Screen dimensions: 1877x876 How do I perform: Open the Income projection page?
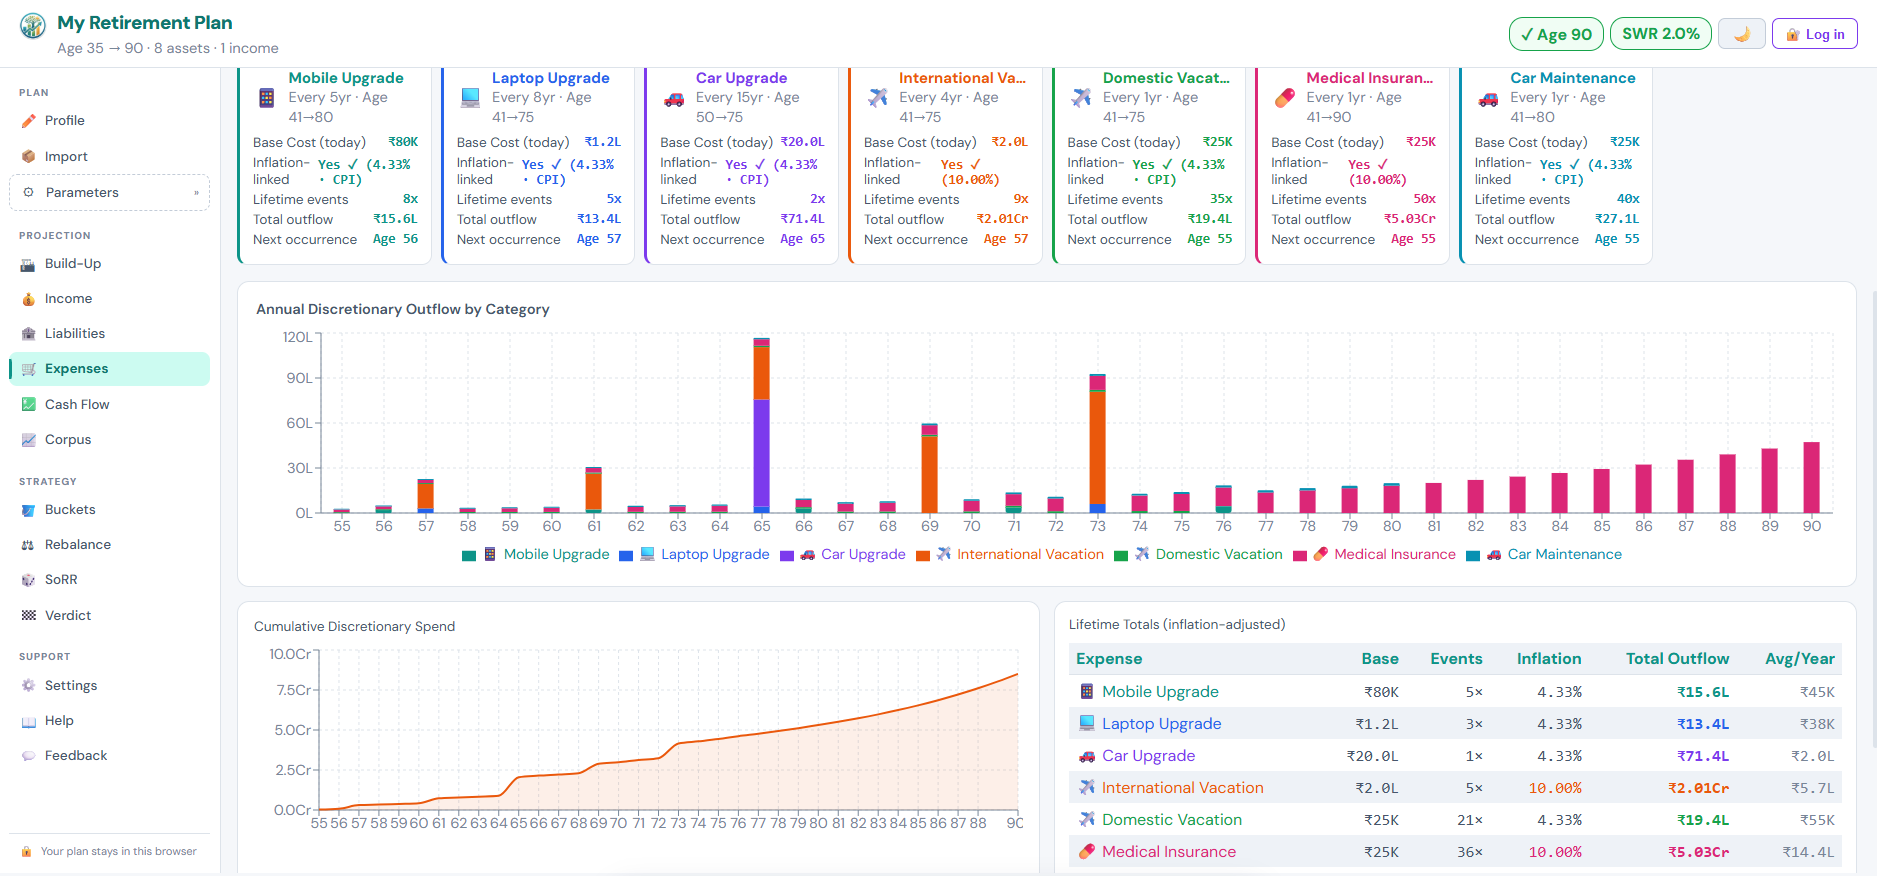[x=110, y=299]
